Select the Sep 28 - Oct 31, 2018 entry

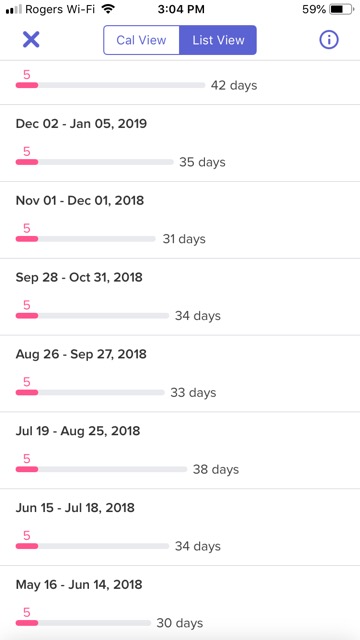[x=180, y=297]
